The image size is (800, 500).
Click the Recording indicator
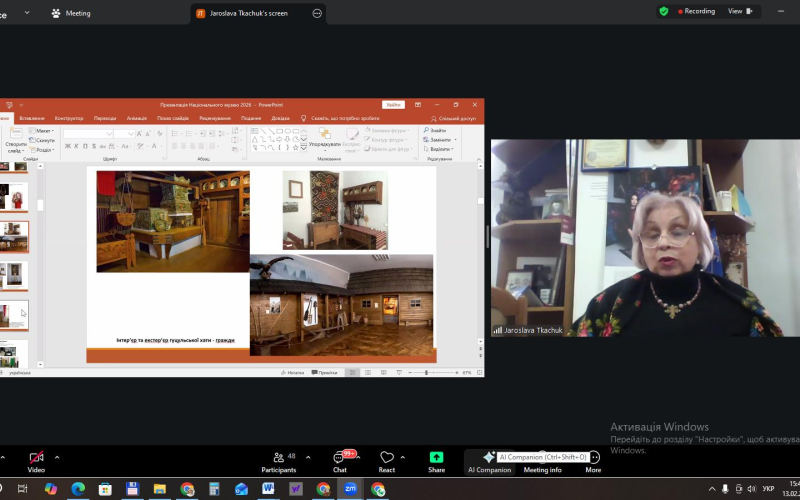pyautogui.click(x=697, y=11)
